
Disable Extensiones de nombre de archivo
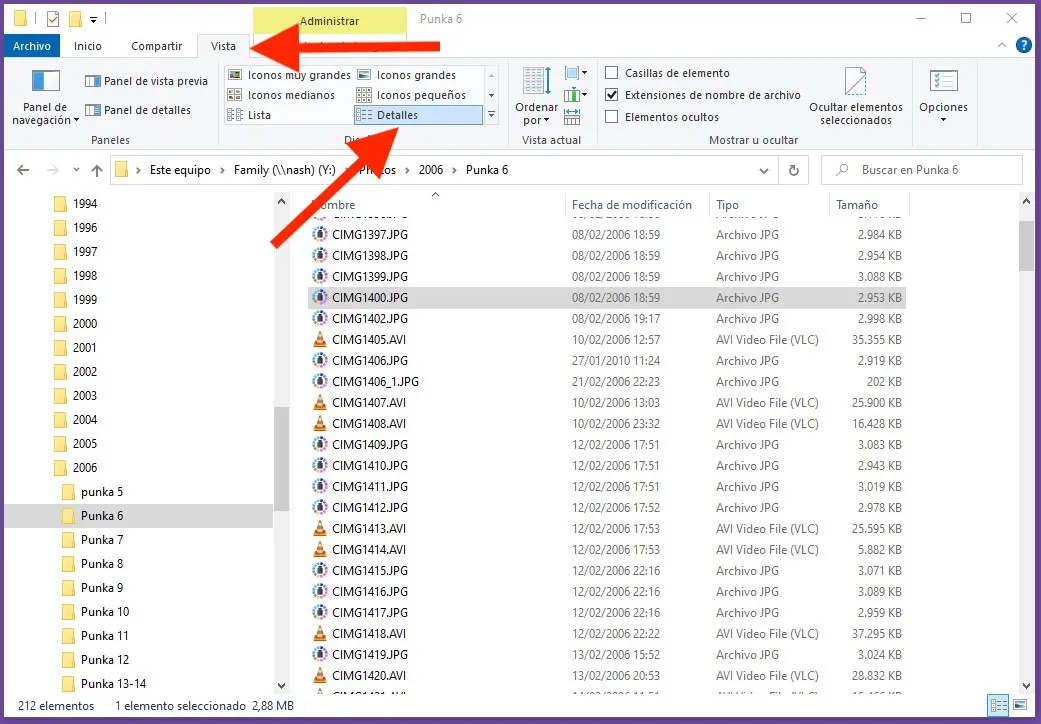pyautogui.click(x=611, y=94)
